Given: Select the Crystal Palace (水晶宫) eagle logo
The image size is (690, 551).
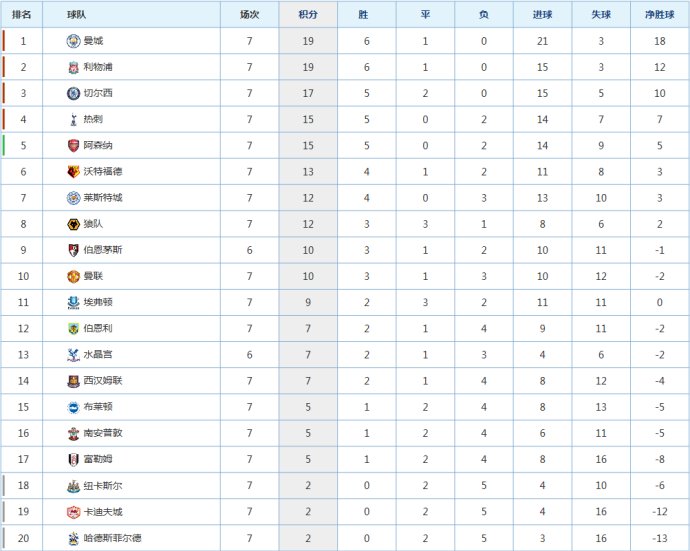Looking at the screenshot, I should pyautogui.click(x=73, y=355).
